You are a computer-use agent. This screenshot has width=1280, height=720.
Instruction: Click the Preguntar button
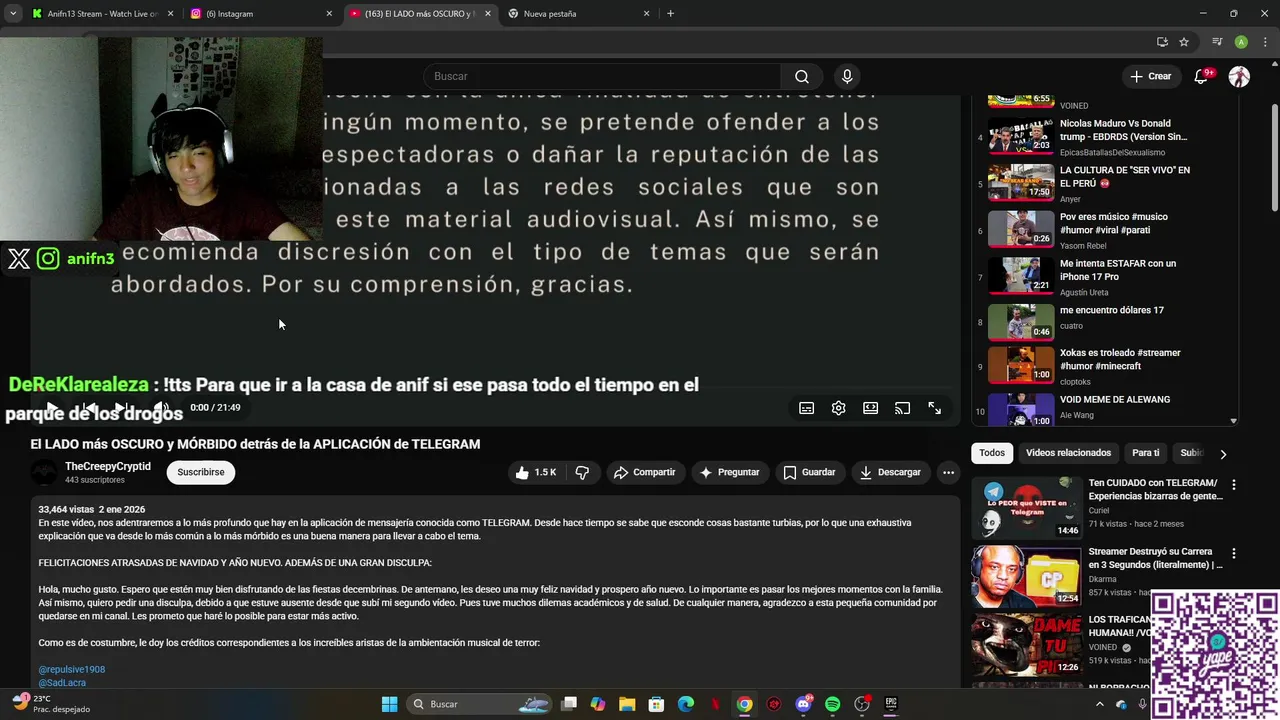(x=730, y=472)
